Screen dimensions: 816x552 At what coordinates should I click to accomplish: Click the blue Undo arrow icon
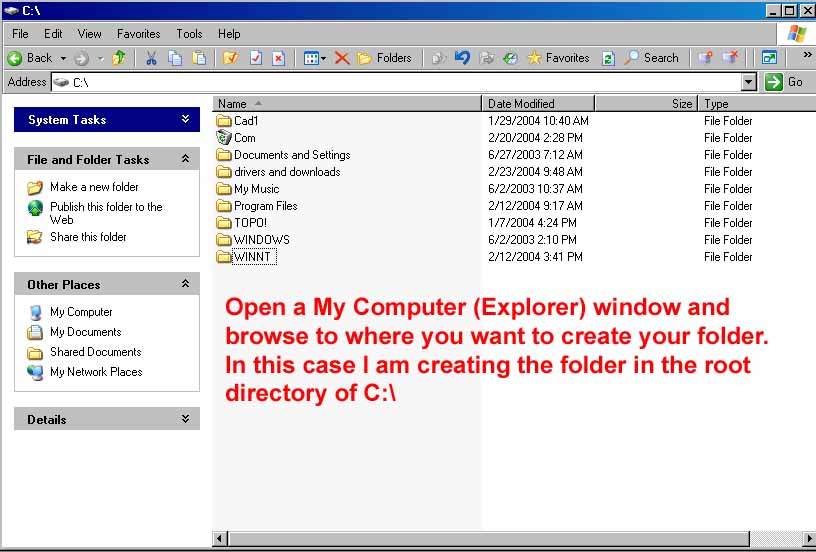462,58
